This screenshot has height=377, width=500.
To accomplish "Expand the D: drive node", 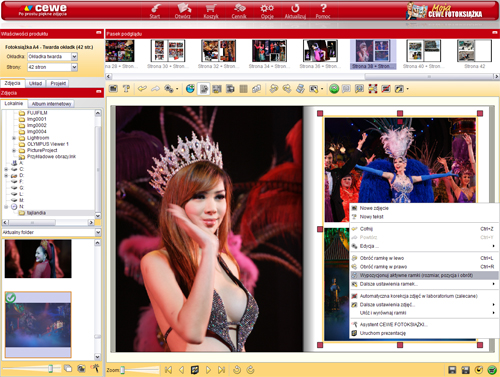I will coord(6,175).
